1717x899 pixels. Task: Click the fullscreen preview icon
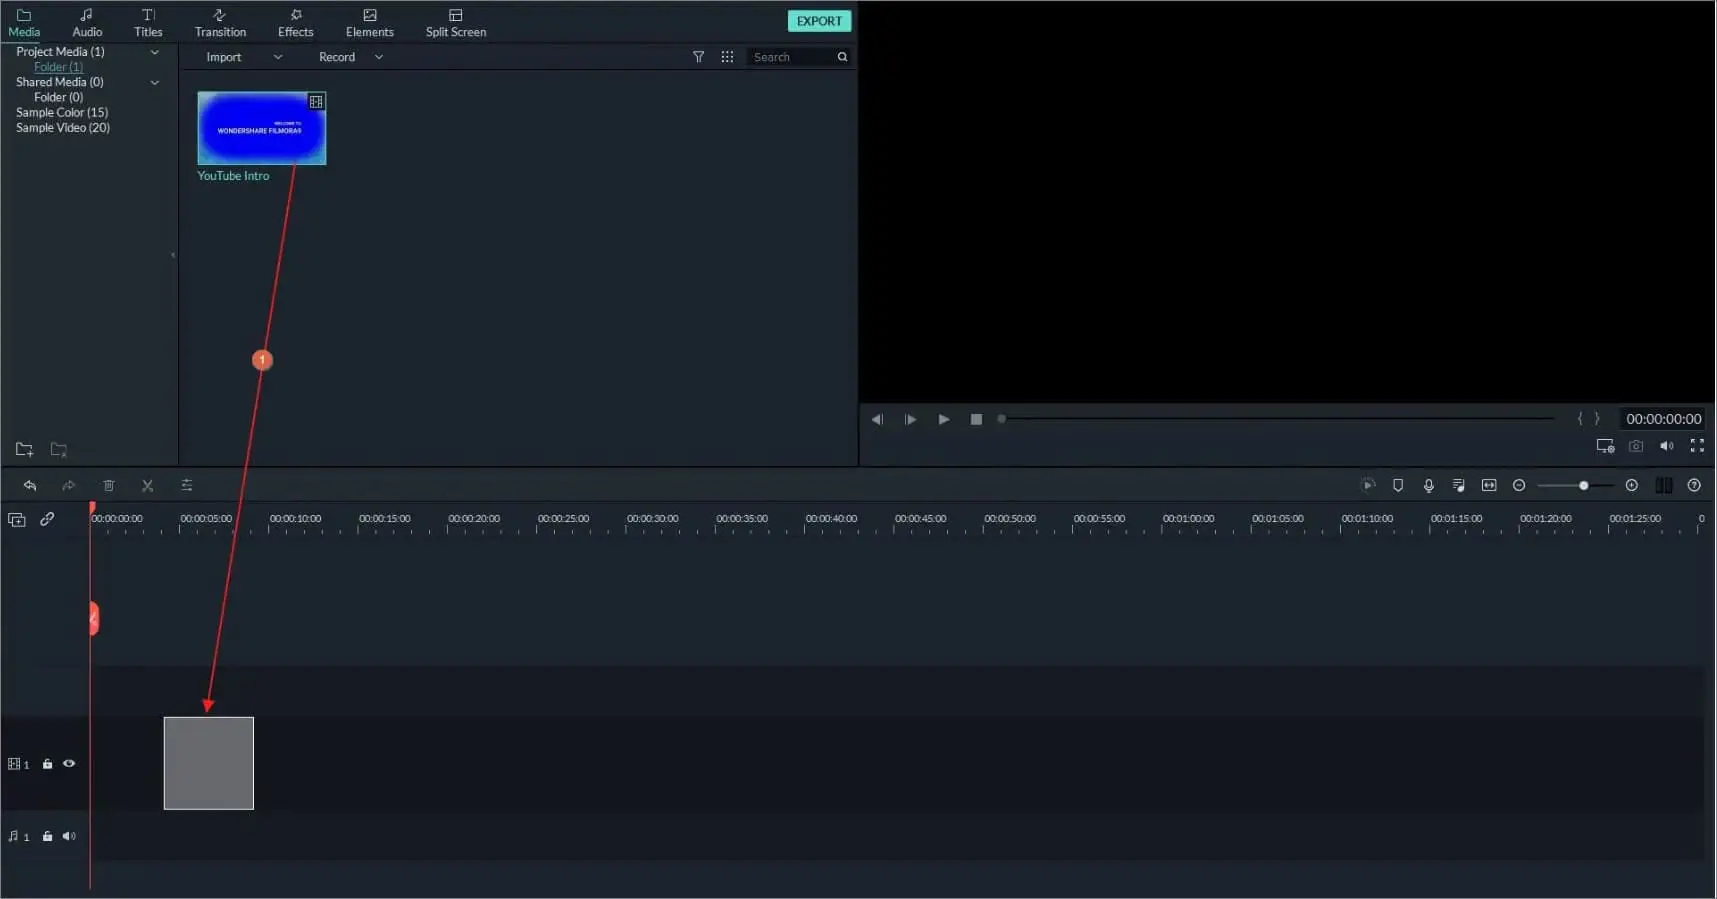coord(1697,446)
